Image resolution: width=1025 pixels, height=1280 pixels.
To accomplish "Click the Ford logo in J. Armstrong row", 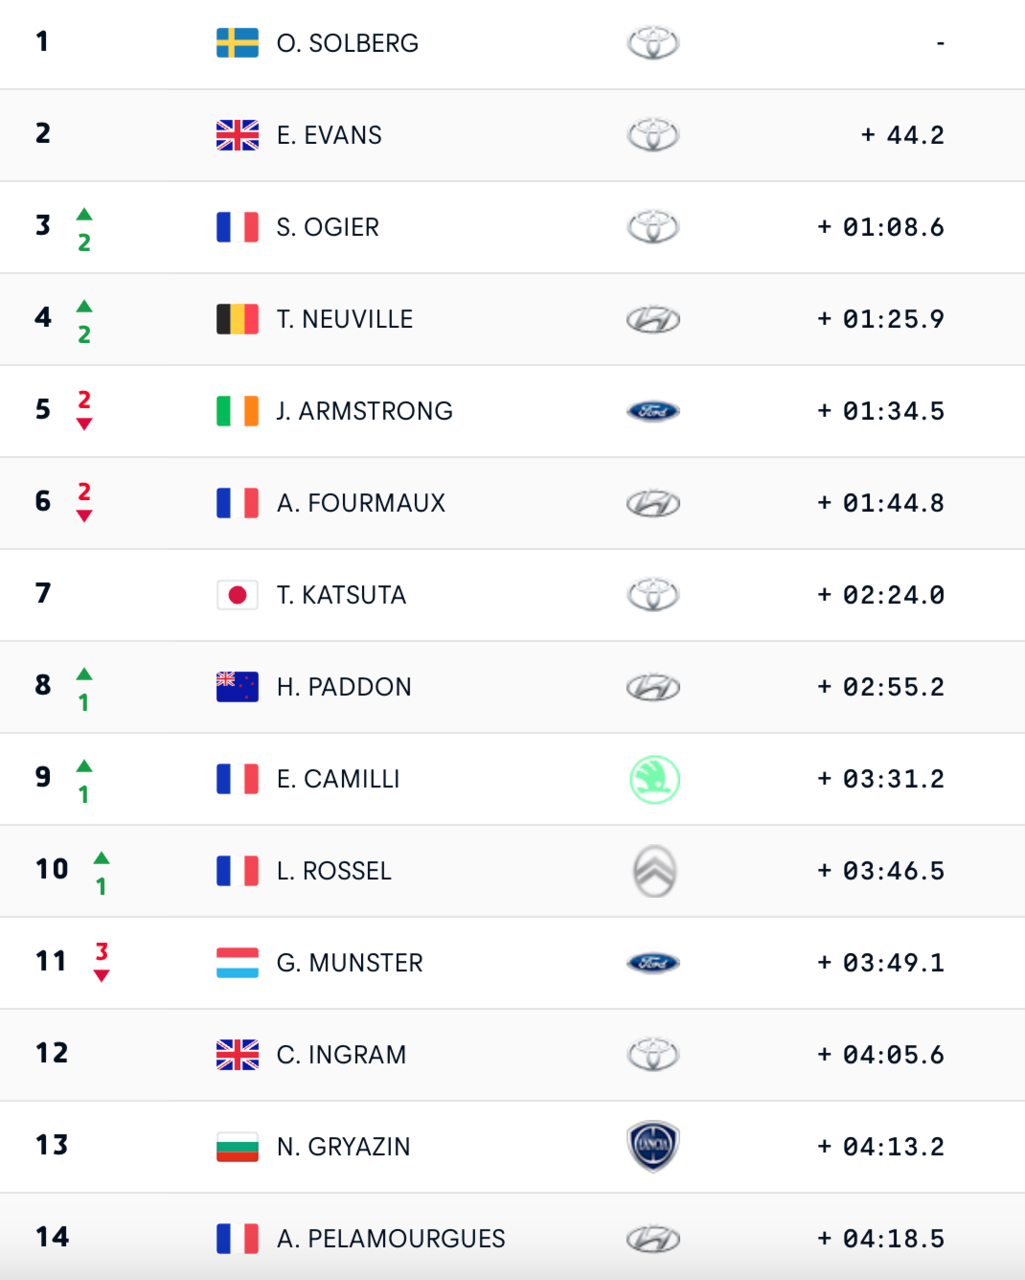I will click(653, 411).
